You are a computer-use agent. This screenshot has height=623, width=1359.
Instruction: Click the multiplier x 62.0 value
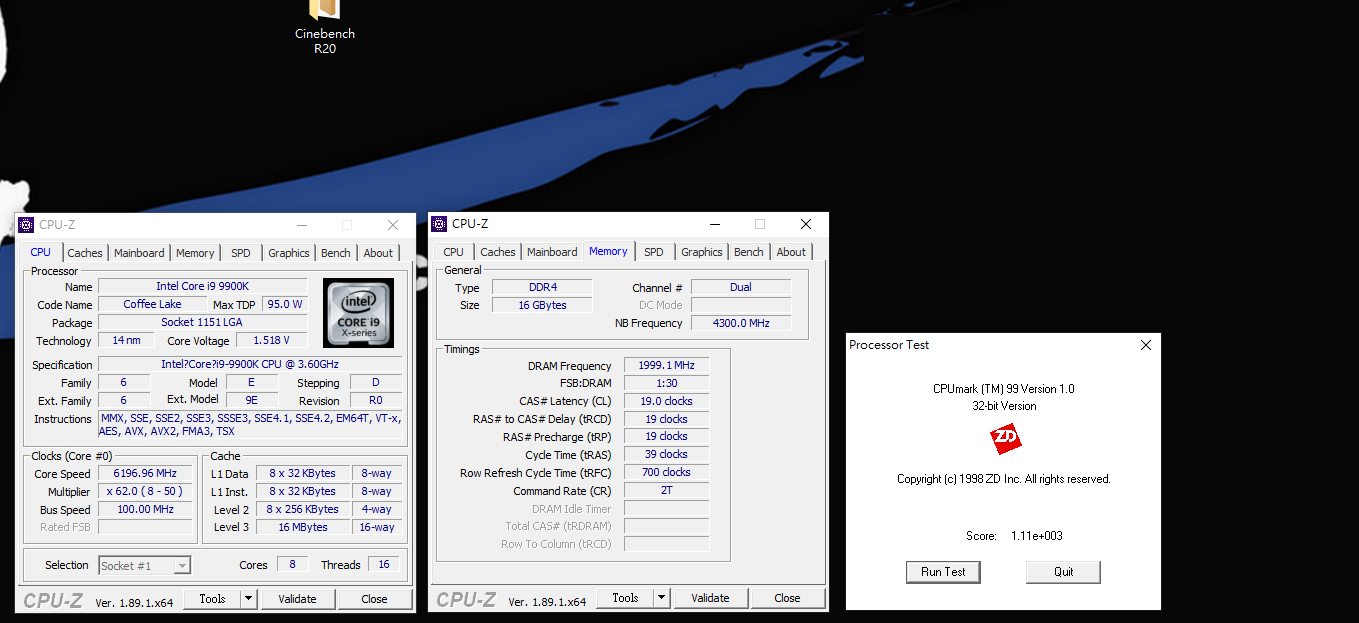click(x=146, y=492)
